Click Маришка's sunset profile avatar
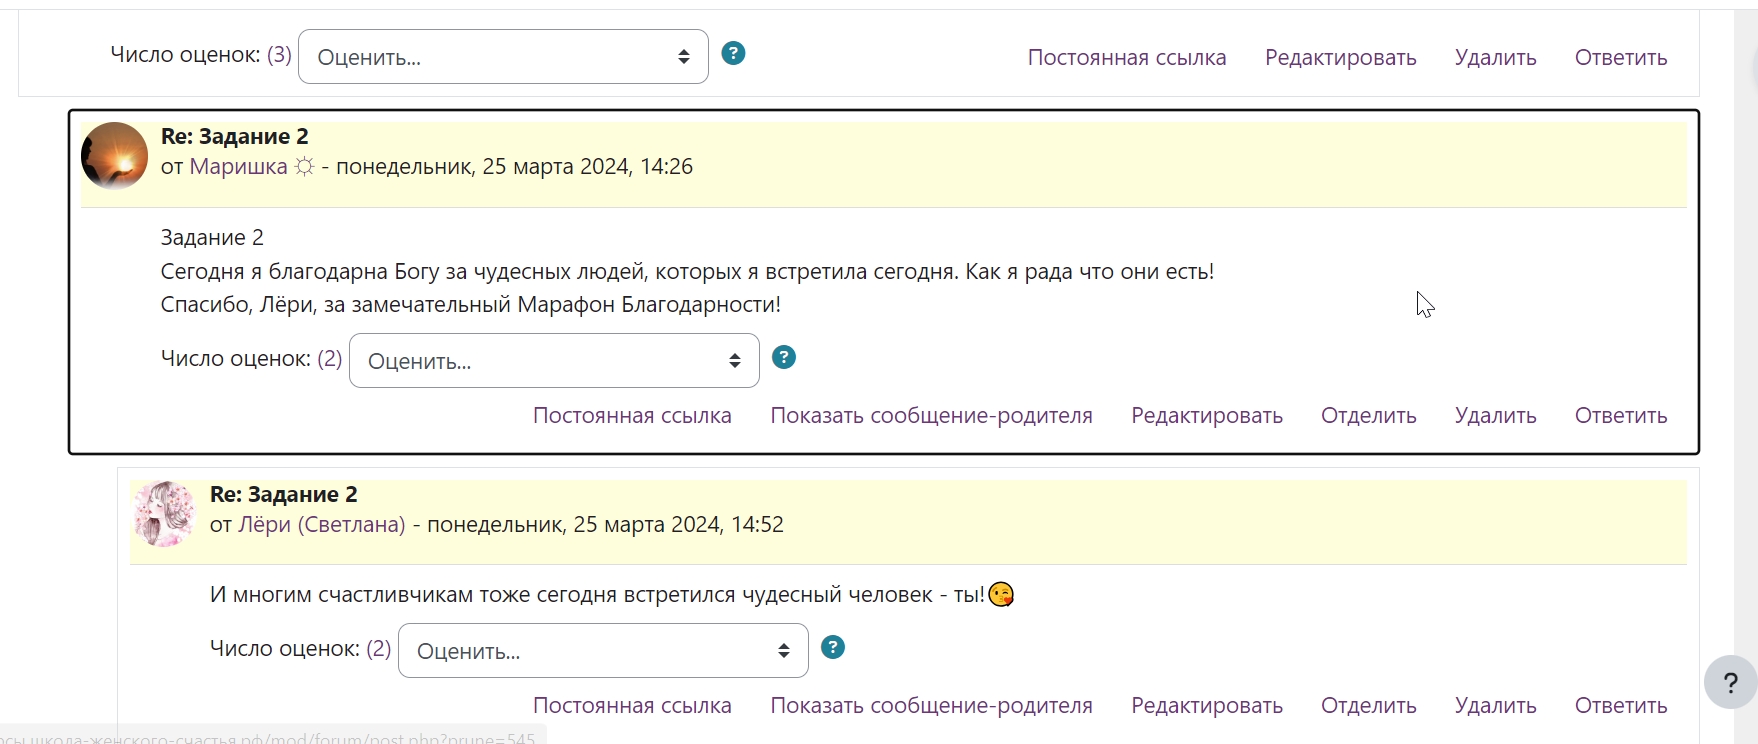 (114, 156)
